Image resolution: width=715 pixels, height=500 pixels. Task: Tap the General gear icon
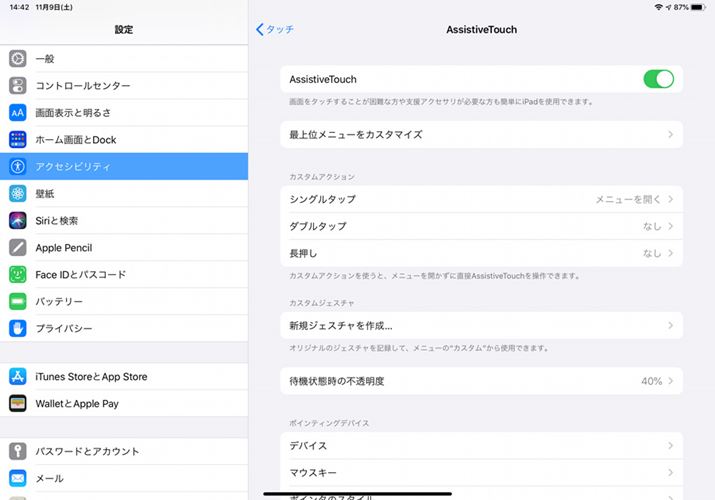pyautogui.click(x=17, y=59)
